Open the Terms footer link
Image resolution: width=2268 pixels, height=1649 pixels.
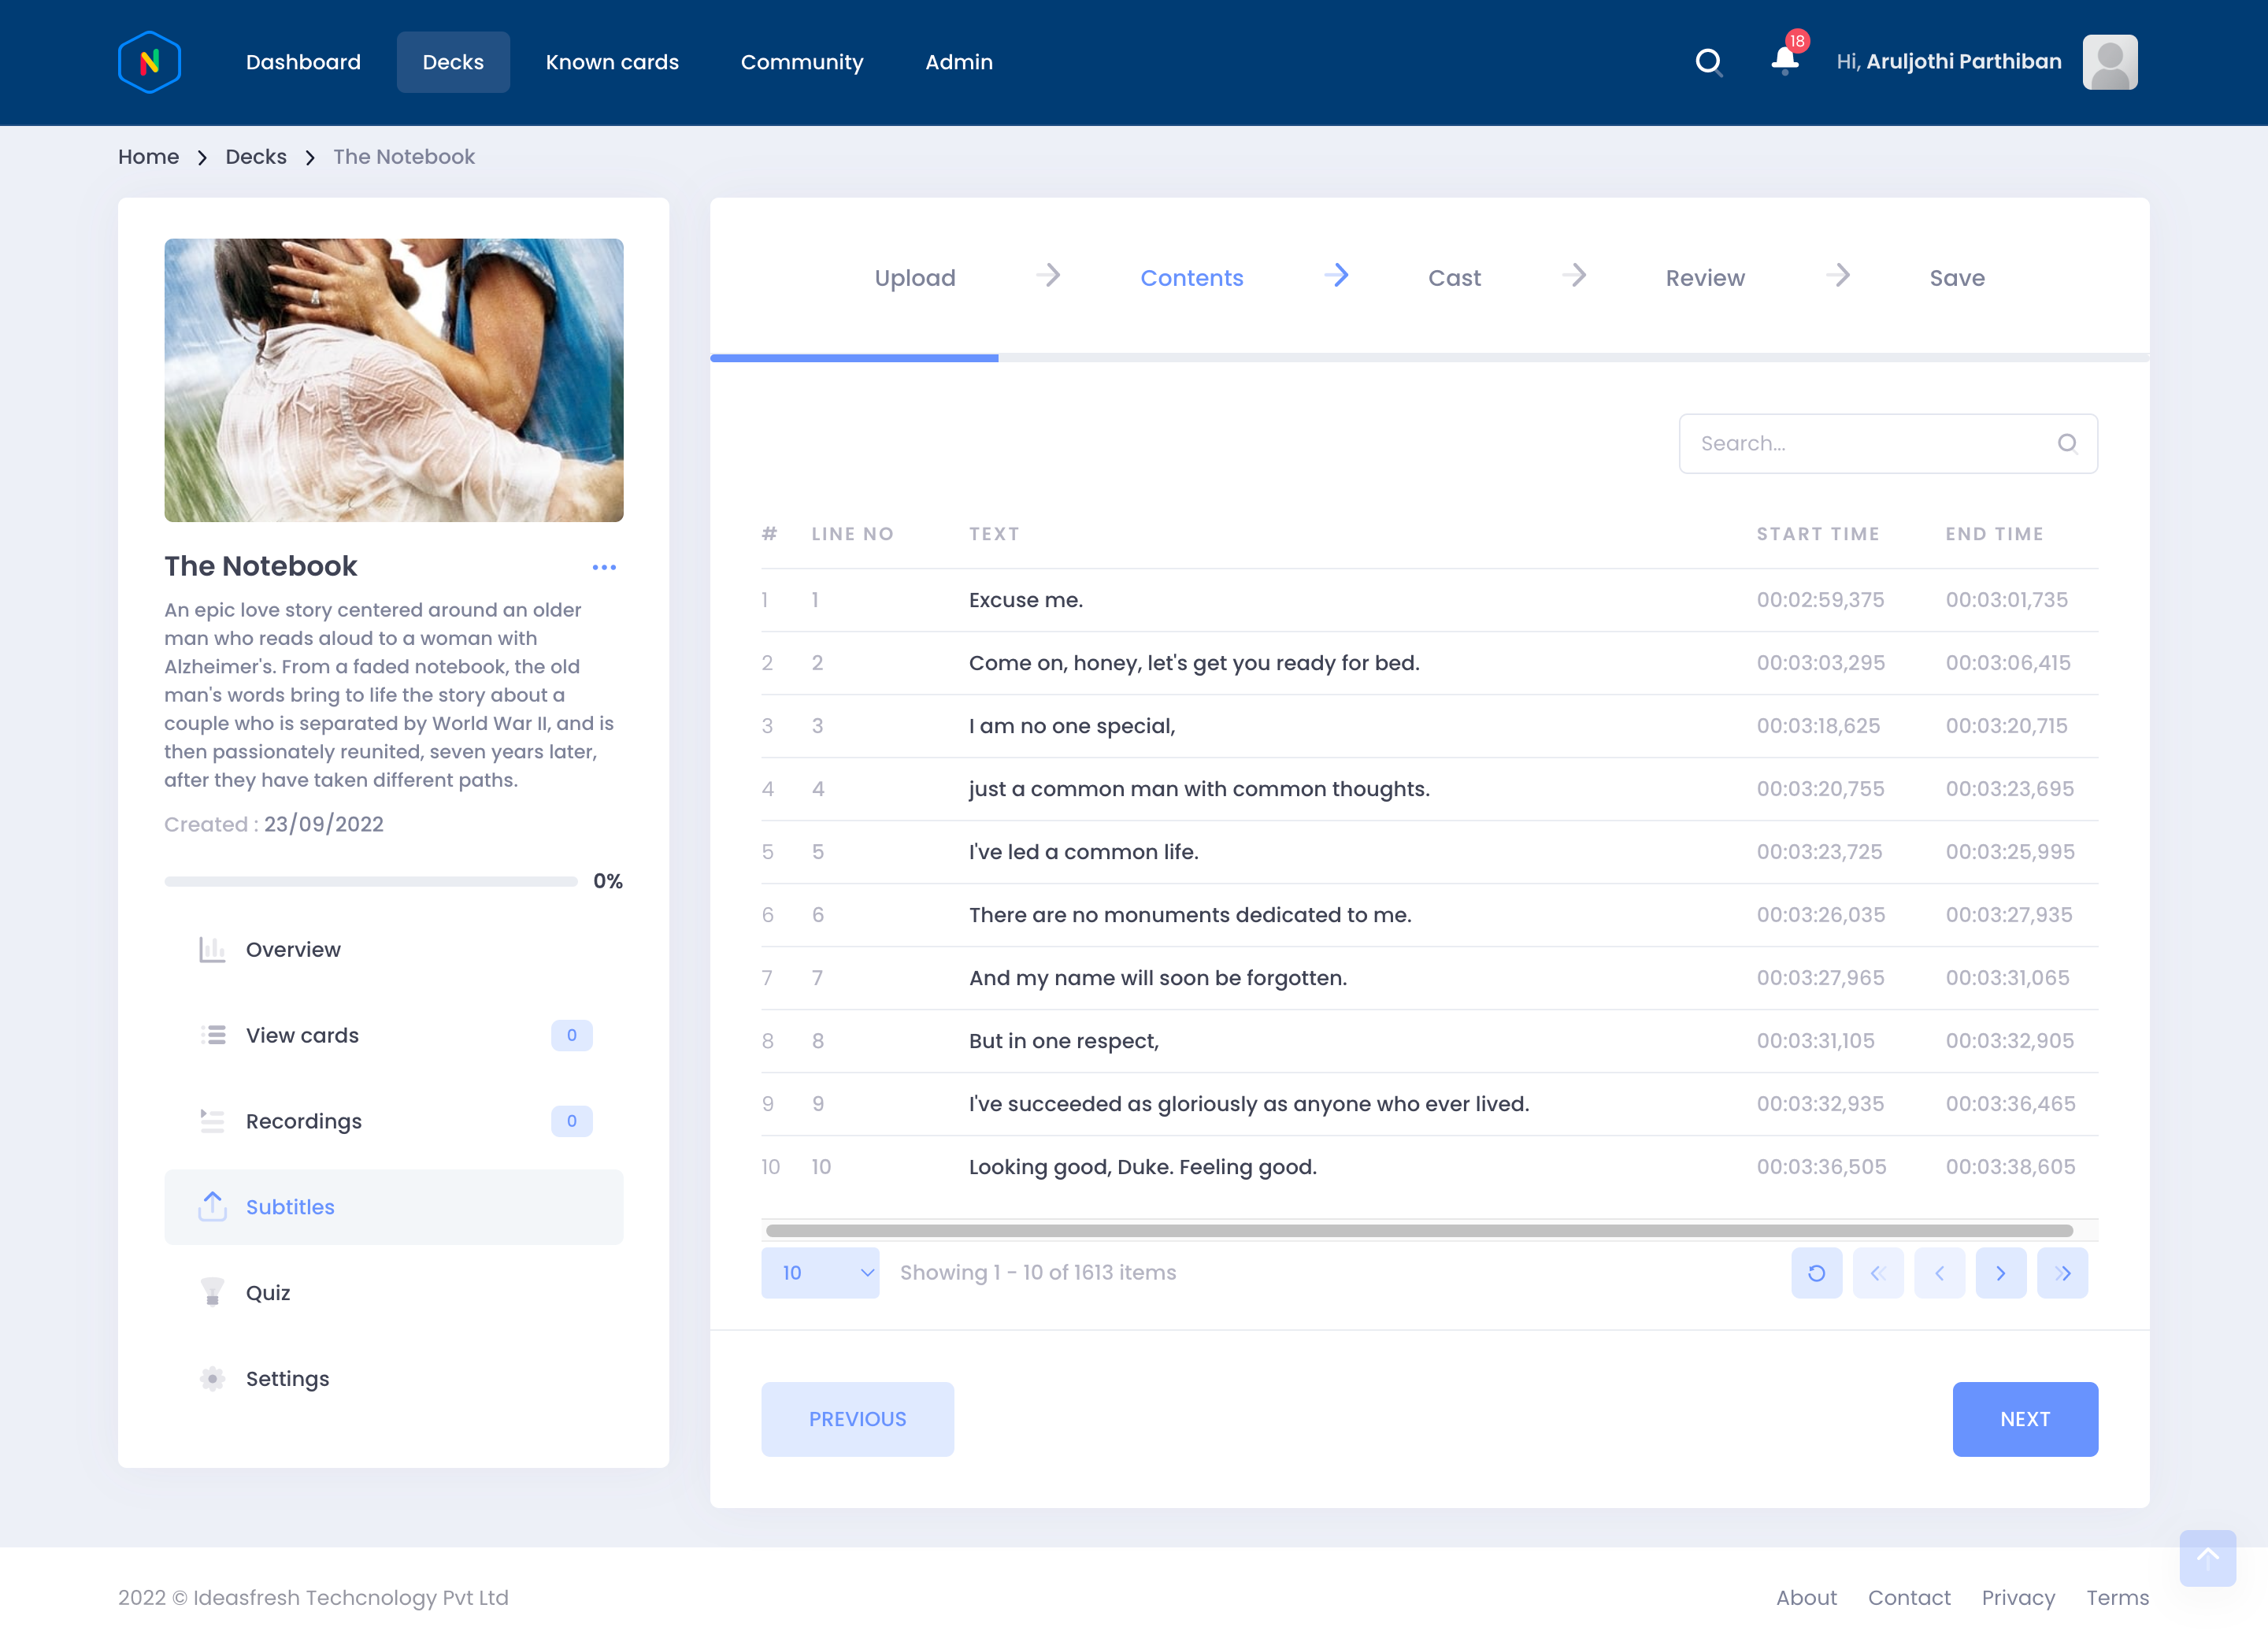click(2117, 1597)
